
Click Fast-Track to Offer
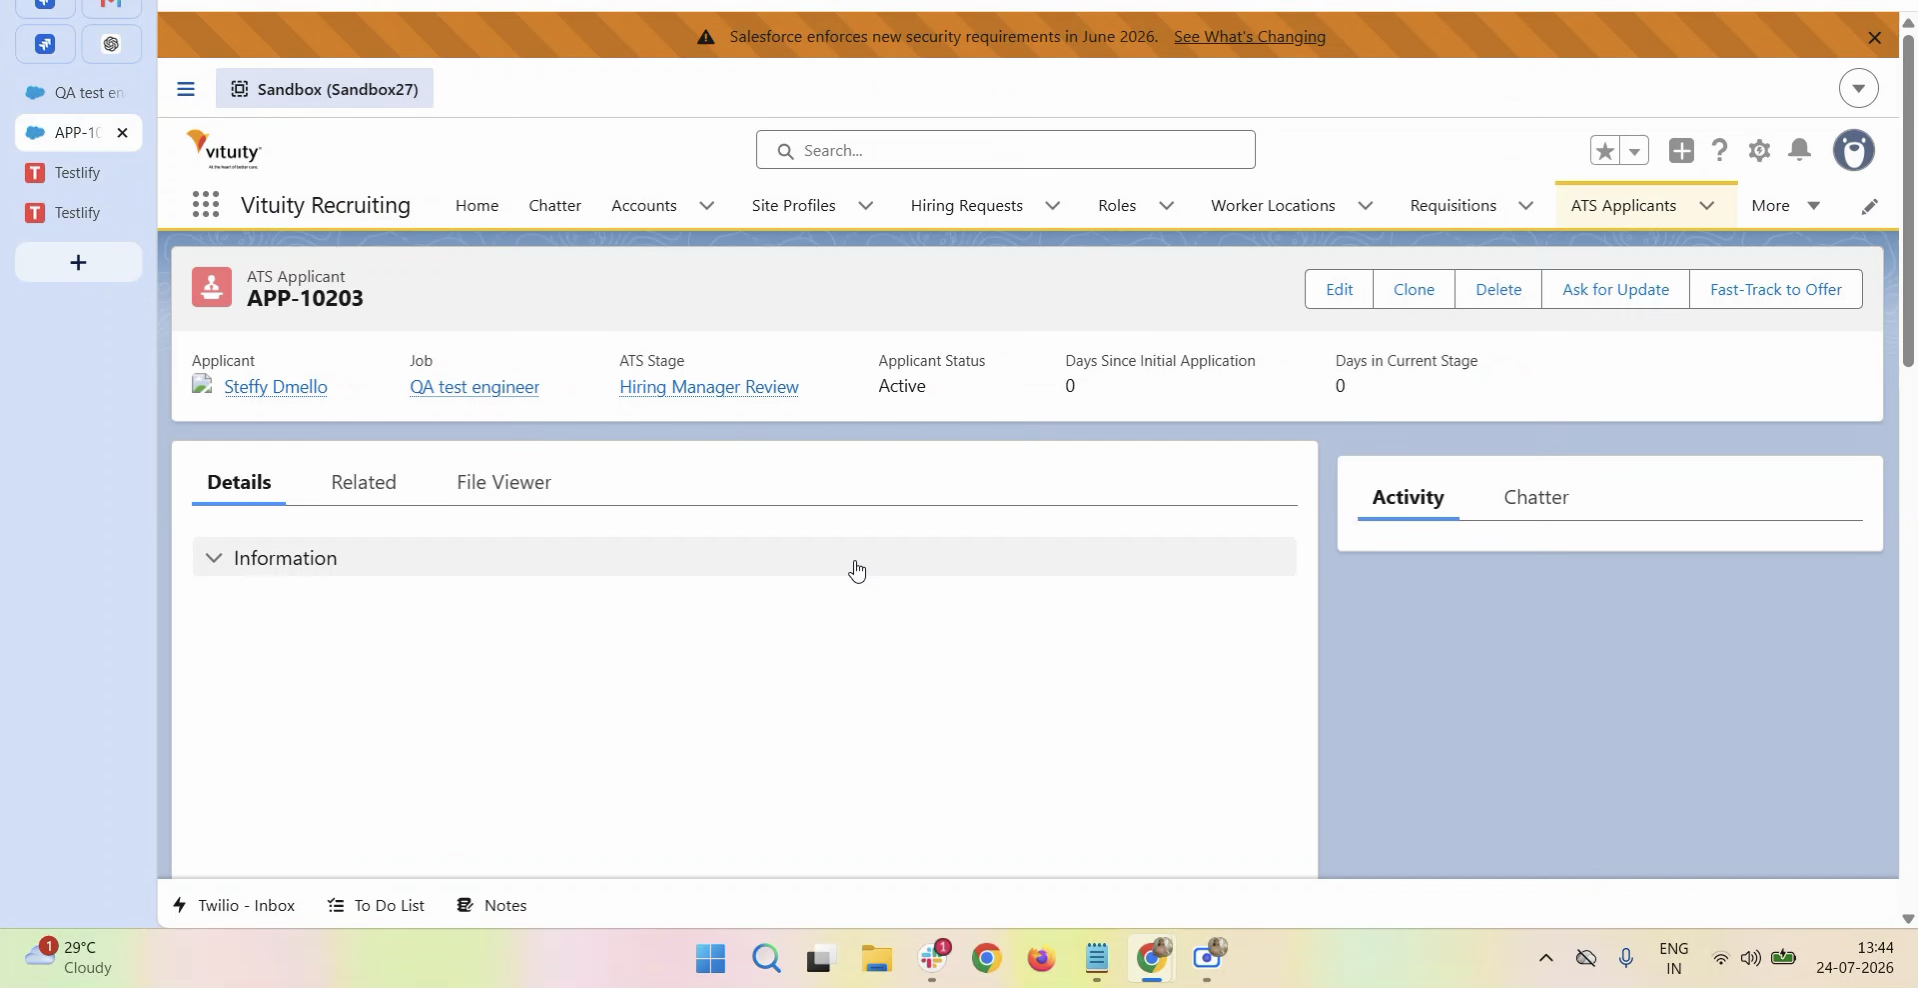coord(1776,289)
